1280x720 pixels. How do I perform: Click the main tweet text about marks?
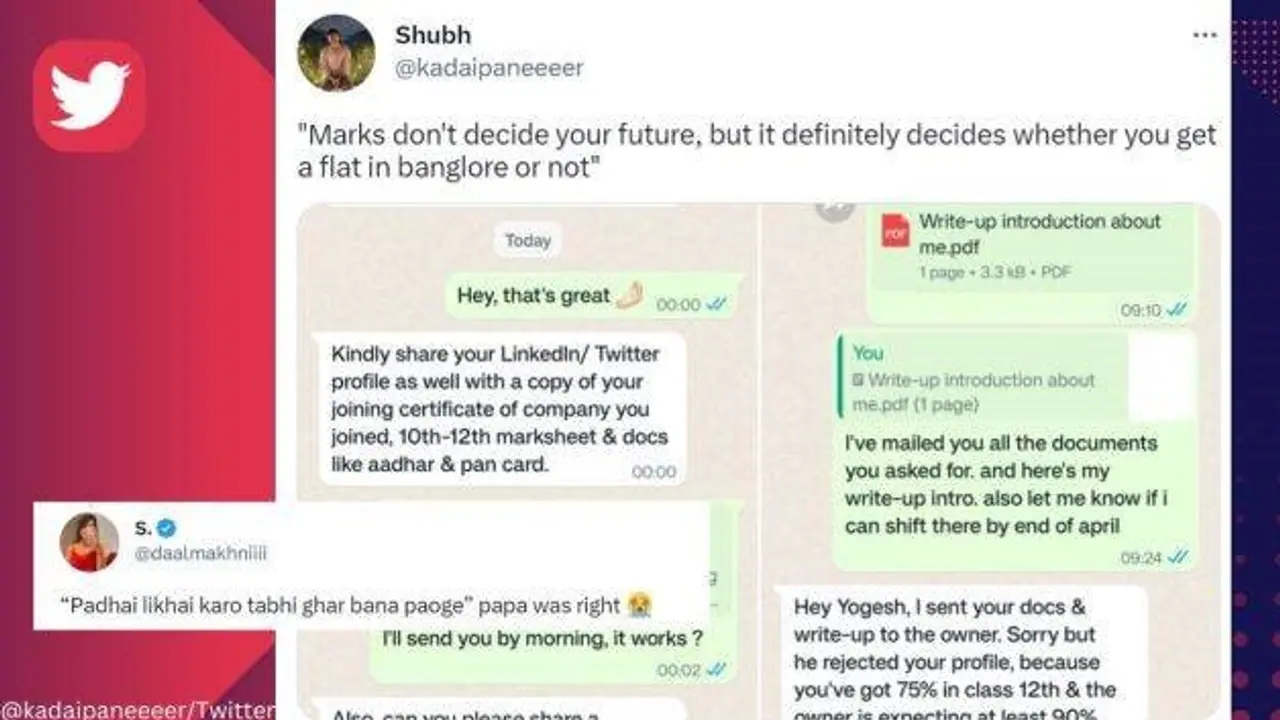pos(755,150)
